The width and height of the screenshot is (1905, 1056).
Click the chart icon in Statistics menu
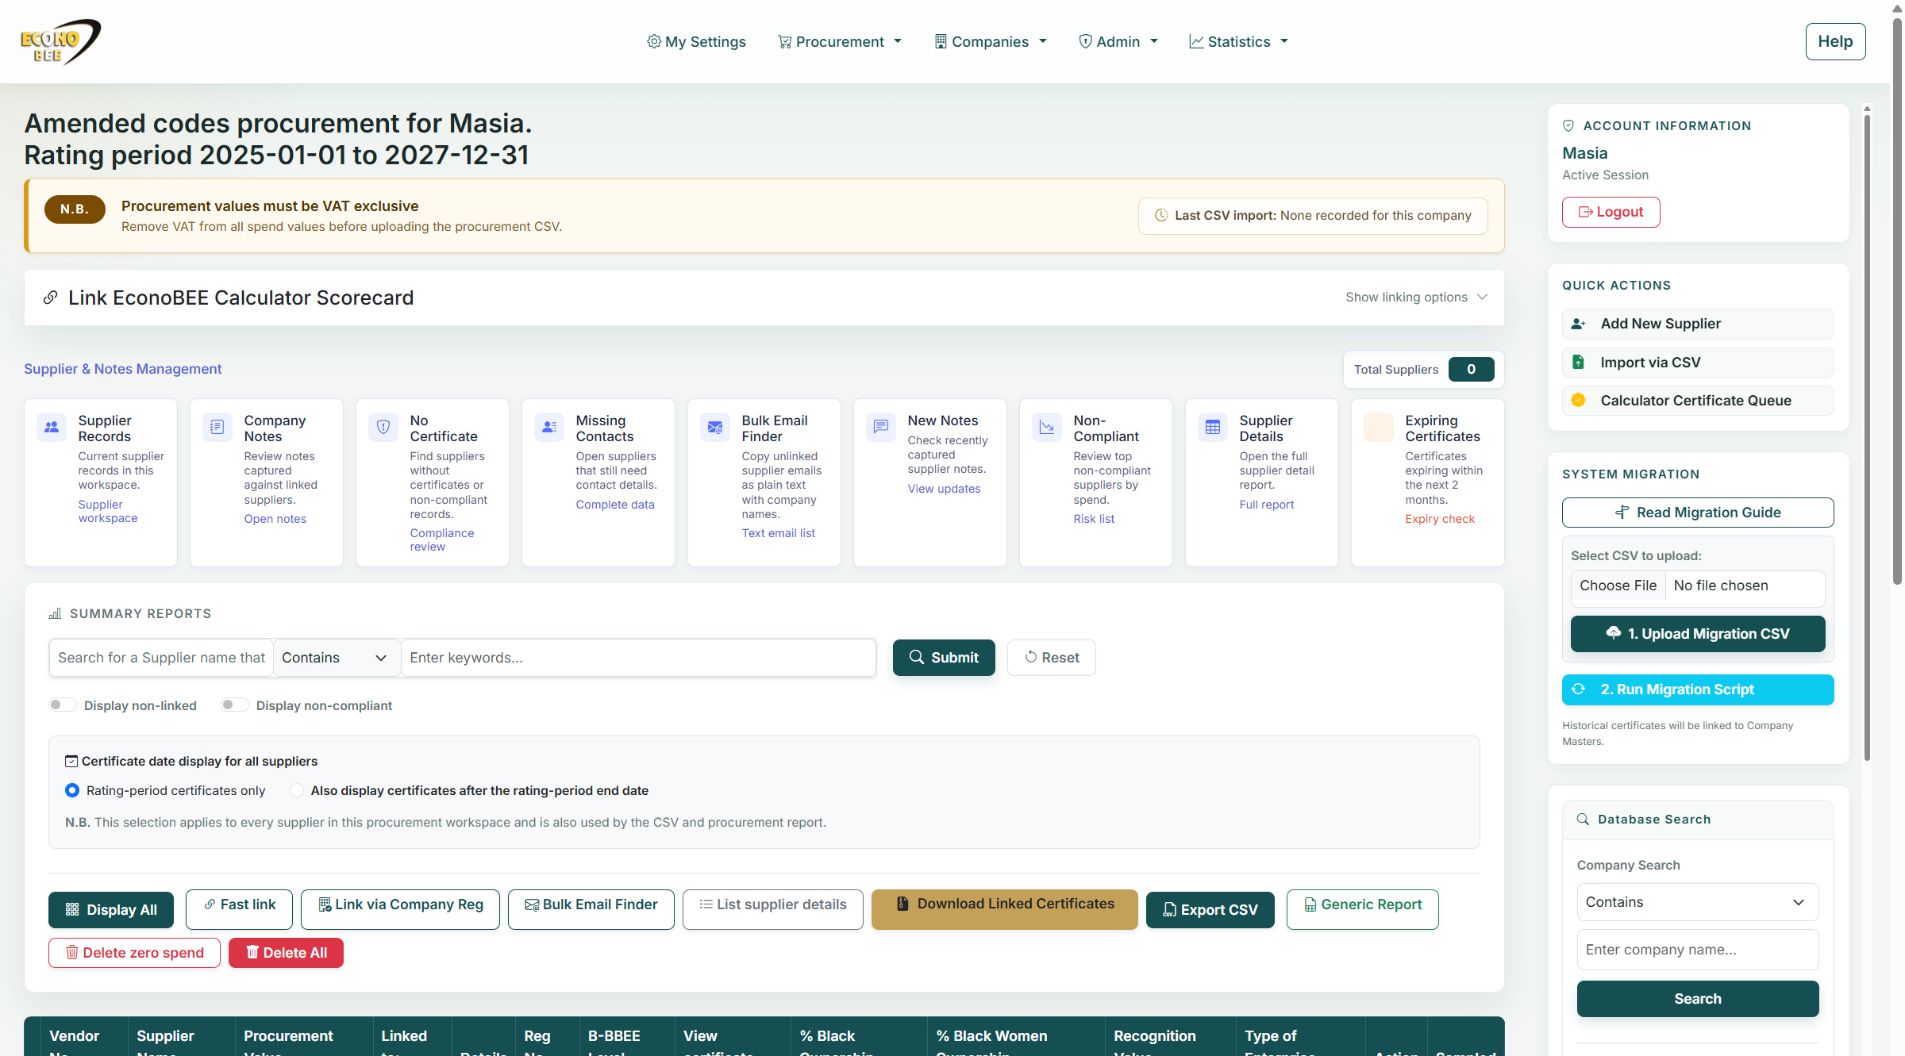1196,42
